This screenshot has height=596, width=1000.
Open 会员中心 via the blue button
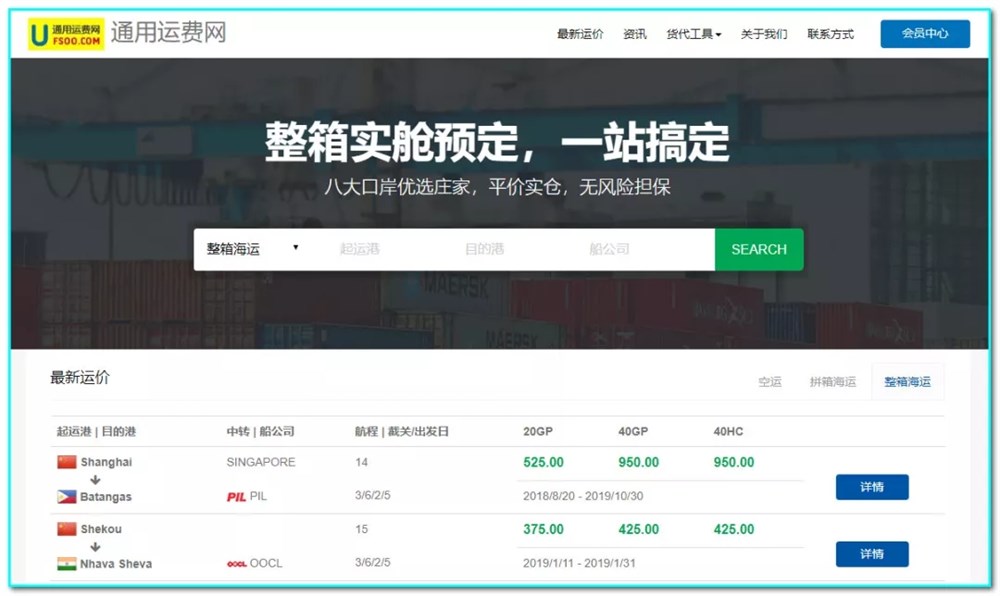point(924,33)
